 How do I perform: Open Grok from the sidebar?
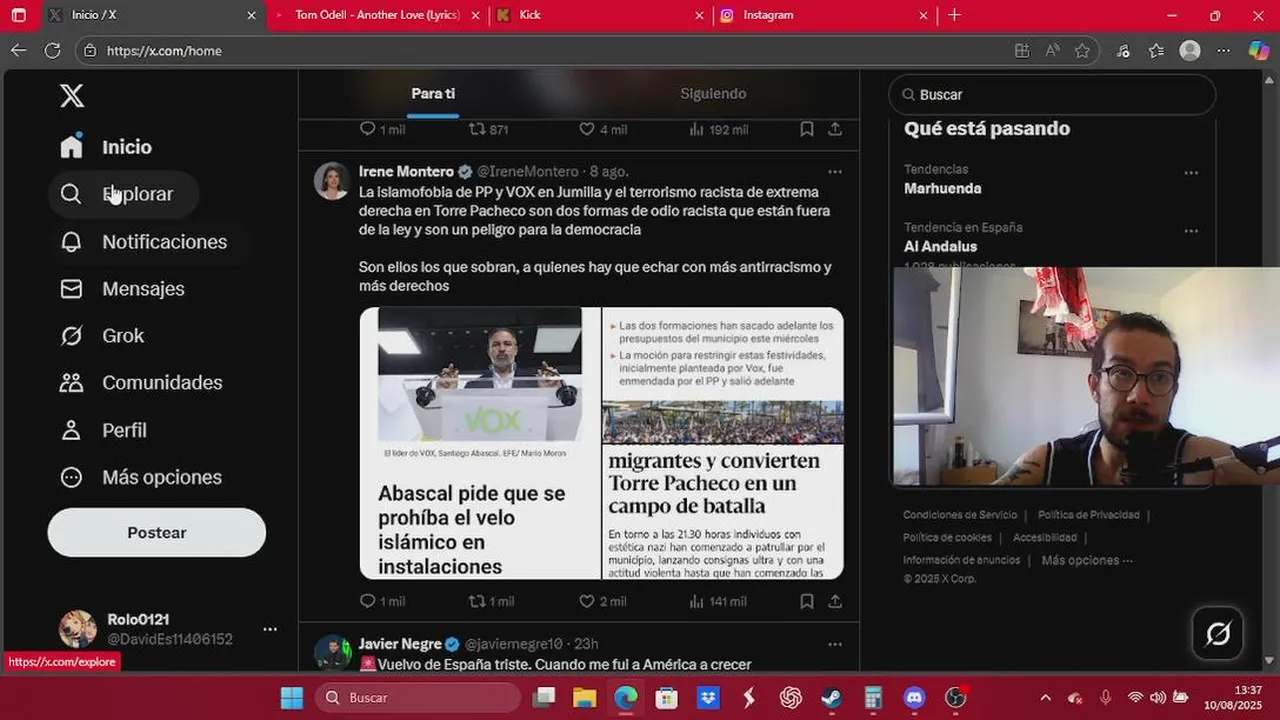click(102, 336)
